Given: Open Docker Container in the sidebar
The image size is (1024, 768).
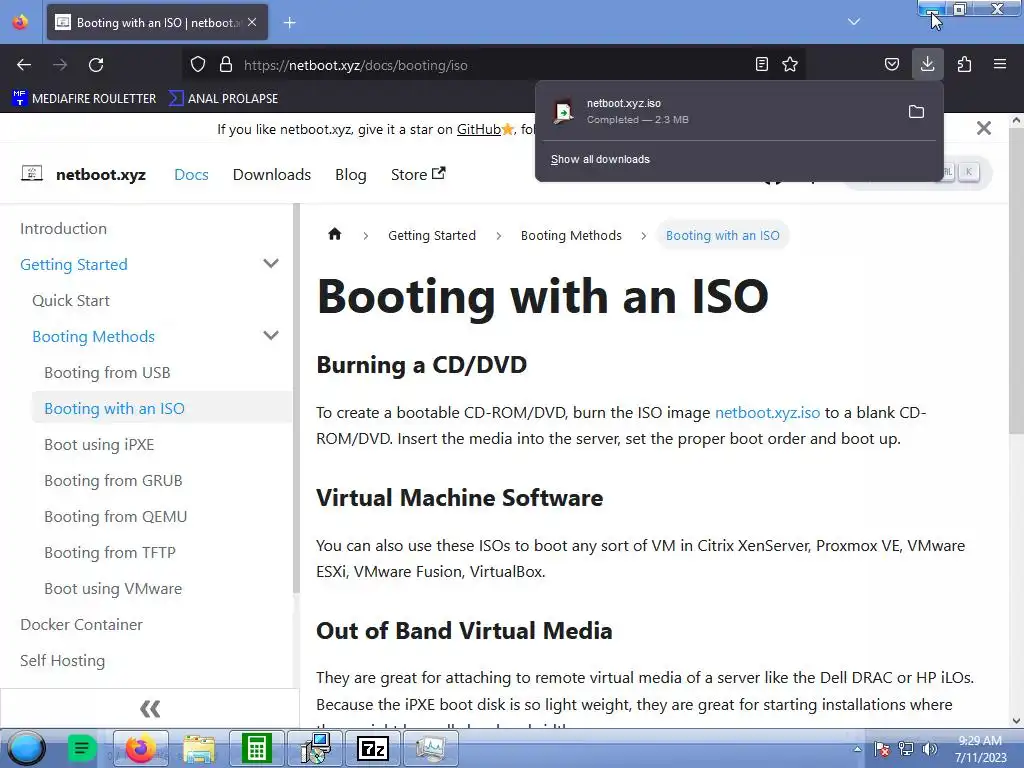Looking at the screenshot, I should click(x=81, y=624).
